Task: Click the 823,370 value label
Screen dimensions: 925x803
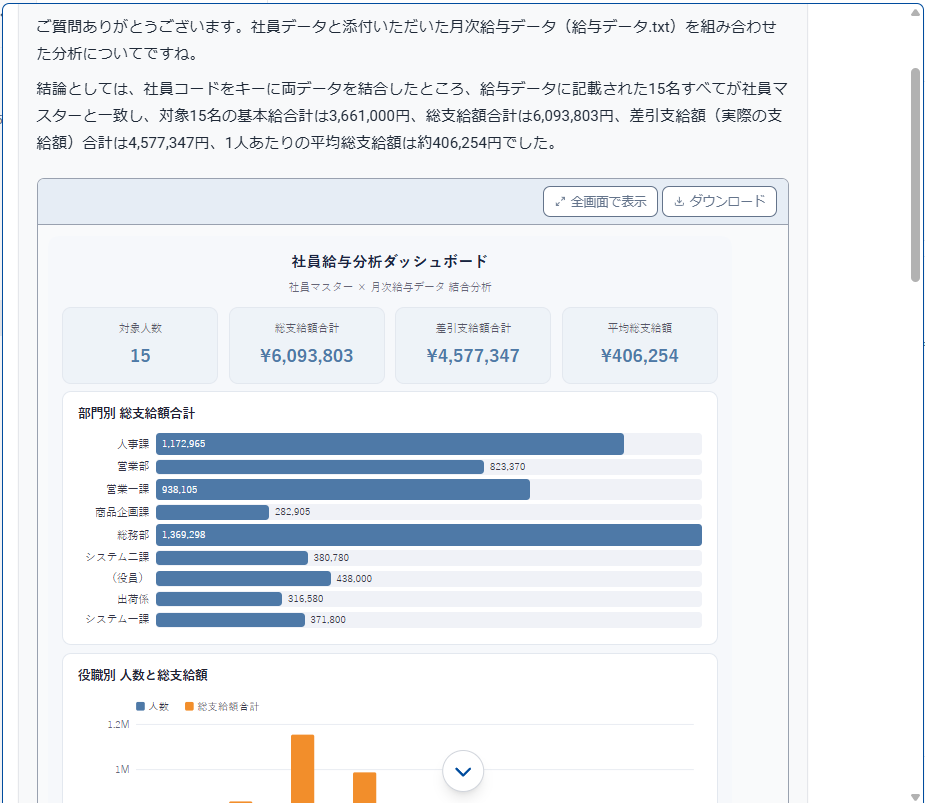Action: 507,467
